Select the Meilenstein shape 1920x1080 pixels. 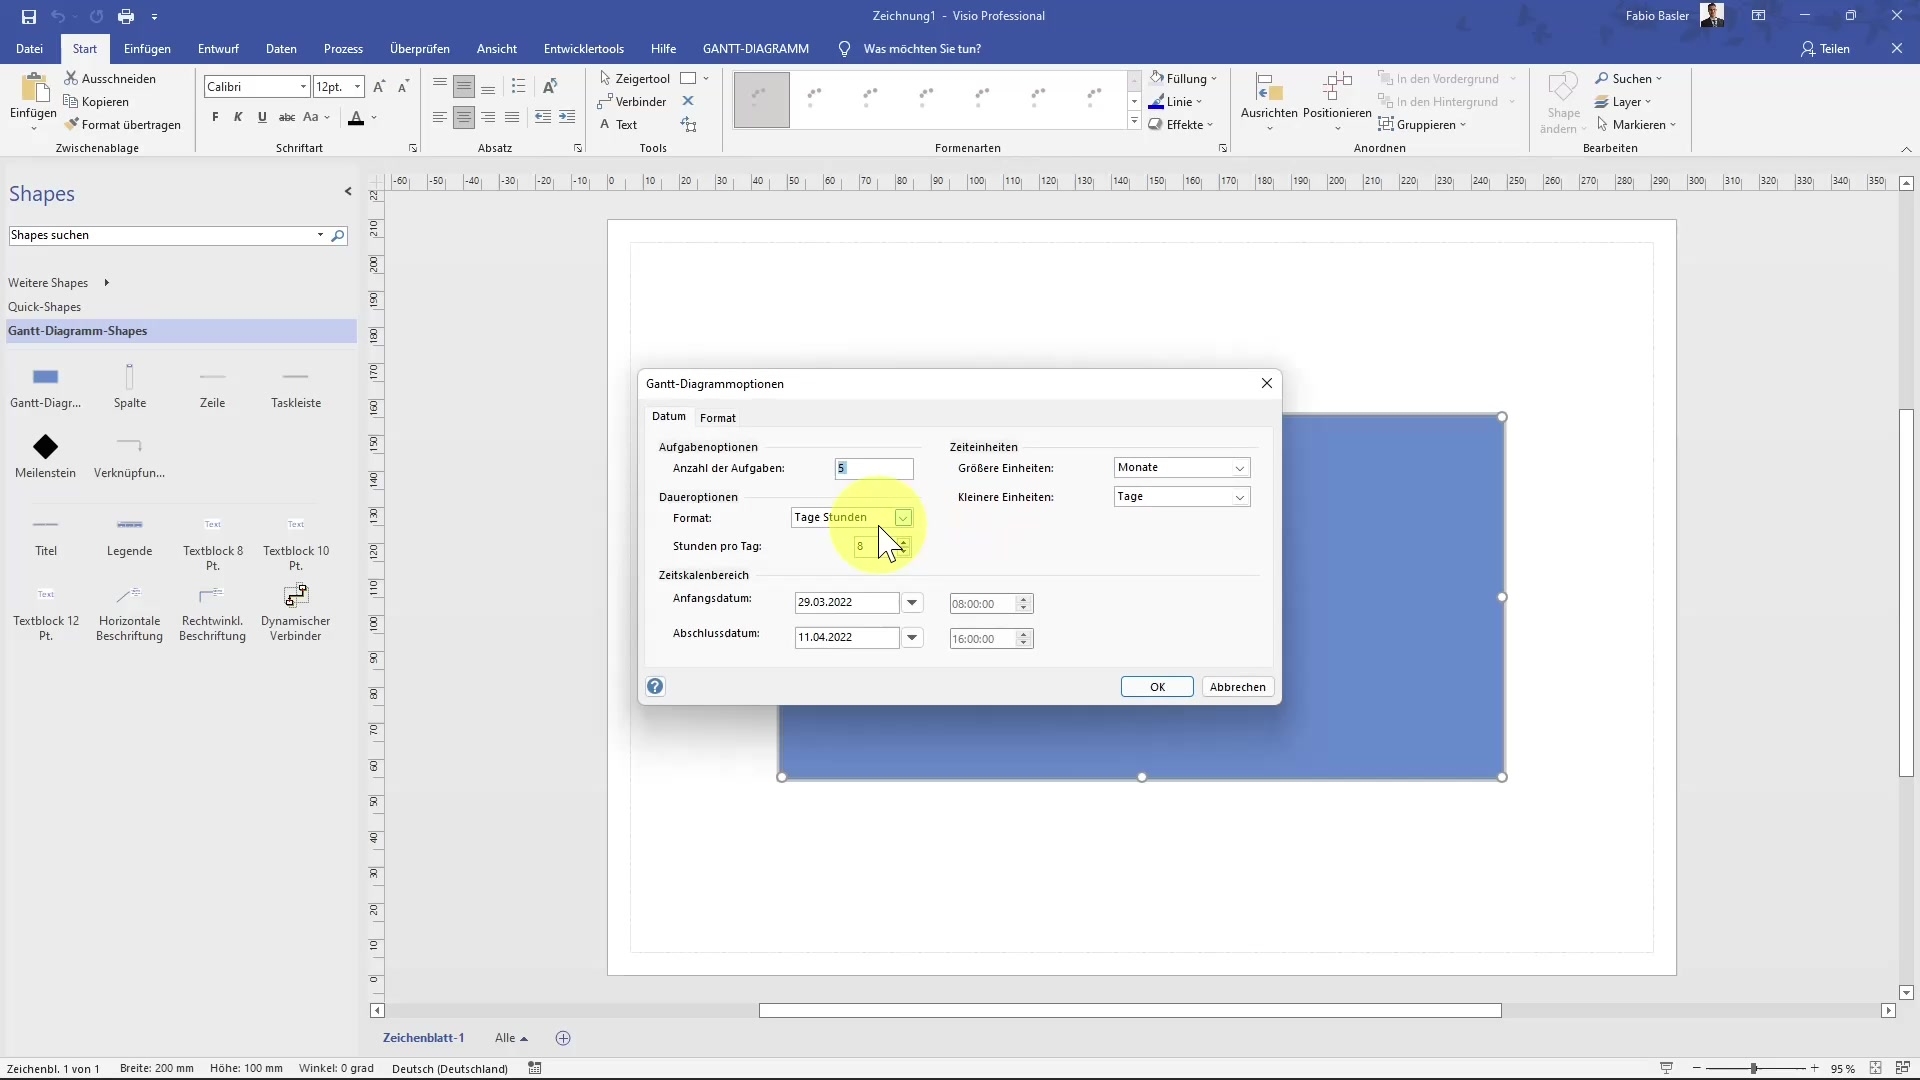pyautogui.click(x=45, y=447)
